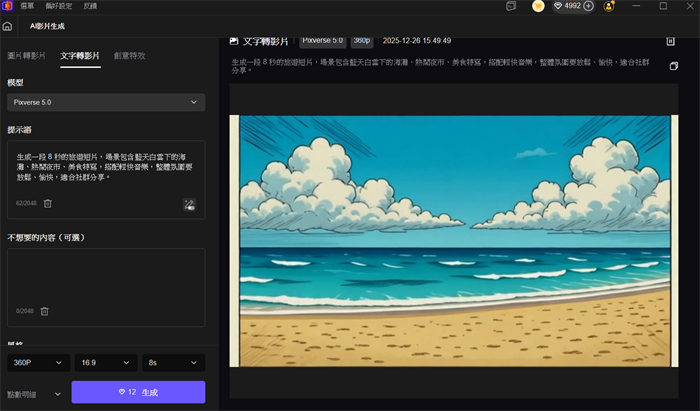Click the 模型 section label
The image size is (700, 411).
pos(15,83)
